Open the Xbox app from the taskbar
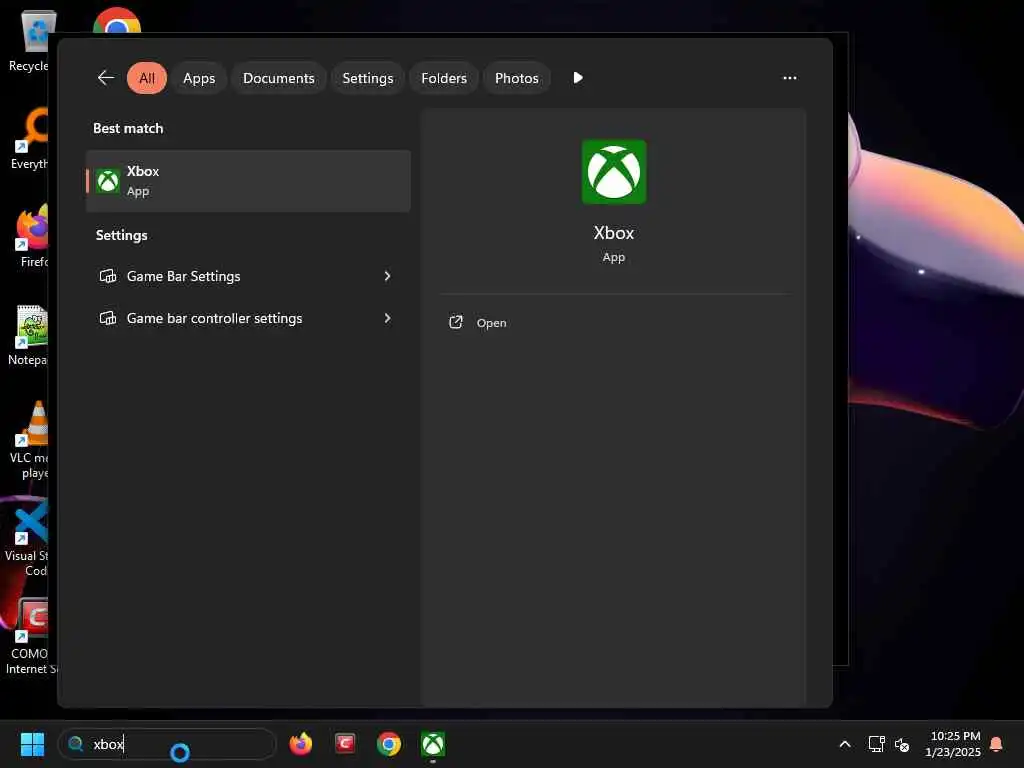Screen dimensions: 1024x768 [x=433, y=744]
